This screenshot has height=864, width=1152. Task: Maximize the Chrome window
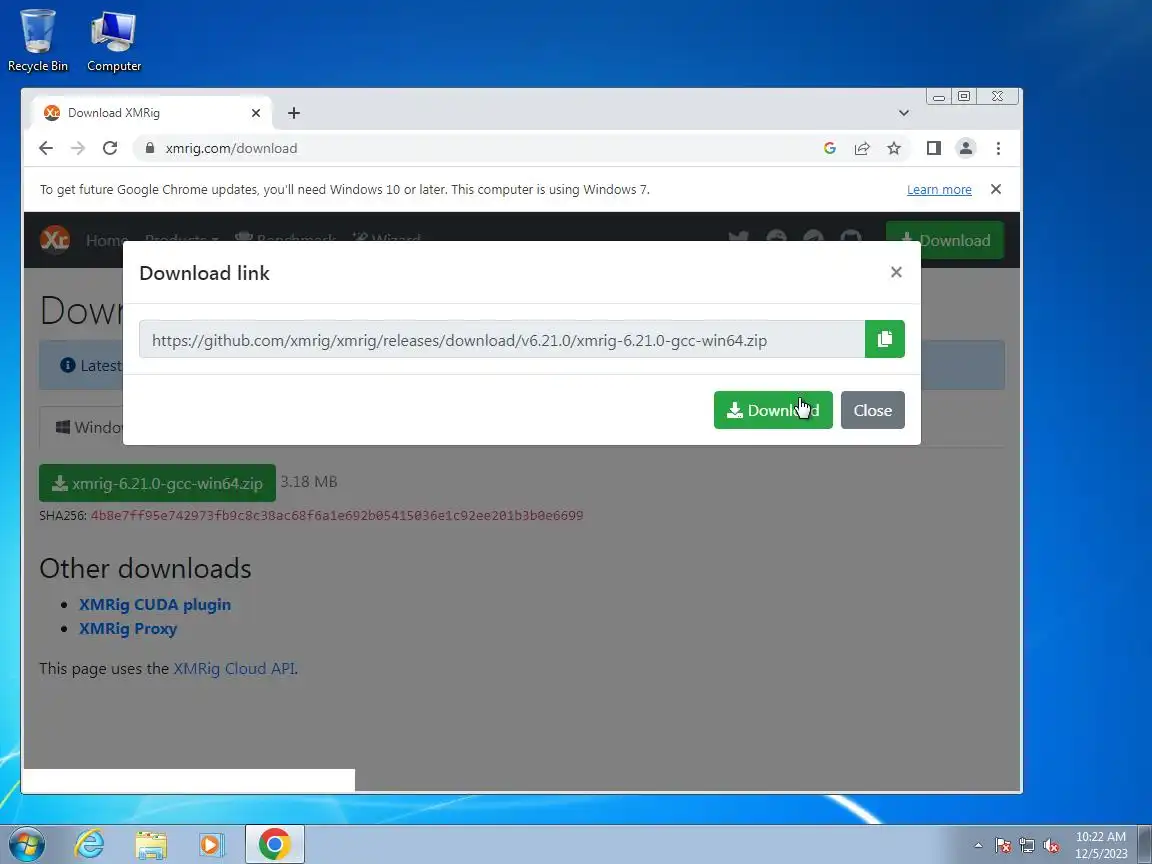964,96
